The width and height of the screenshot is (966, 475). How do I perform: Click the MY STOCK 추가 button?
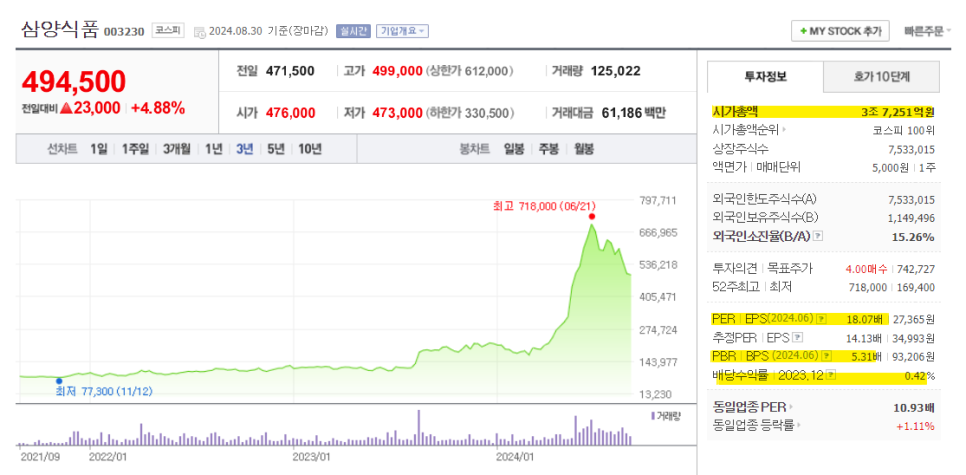click(x=840, y=31)
